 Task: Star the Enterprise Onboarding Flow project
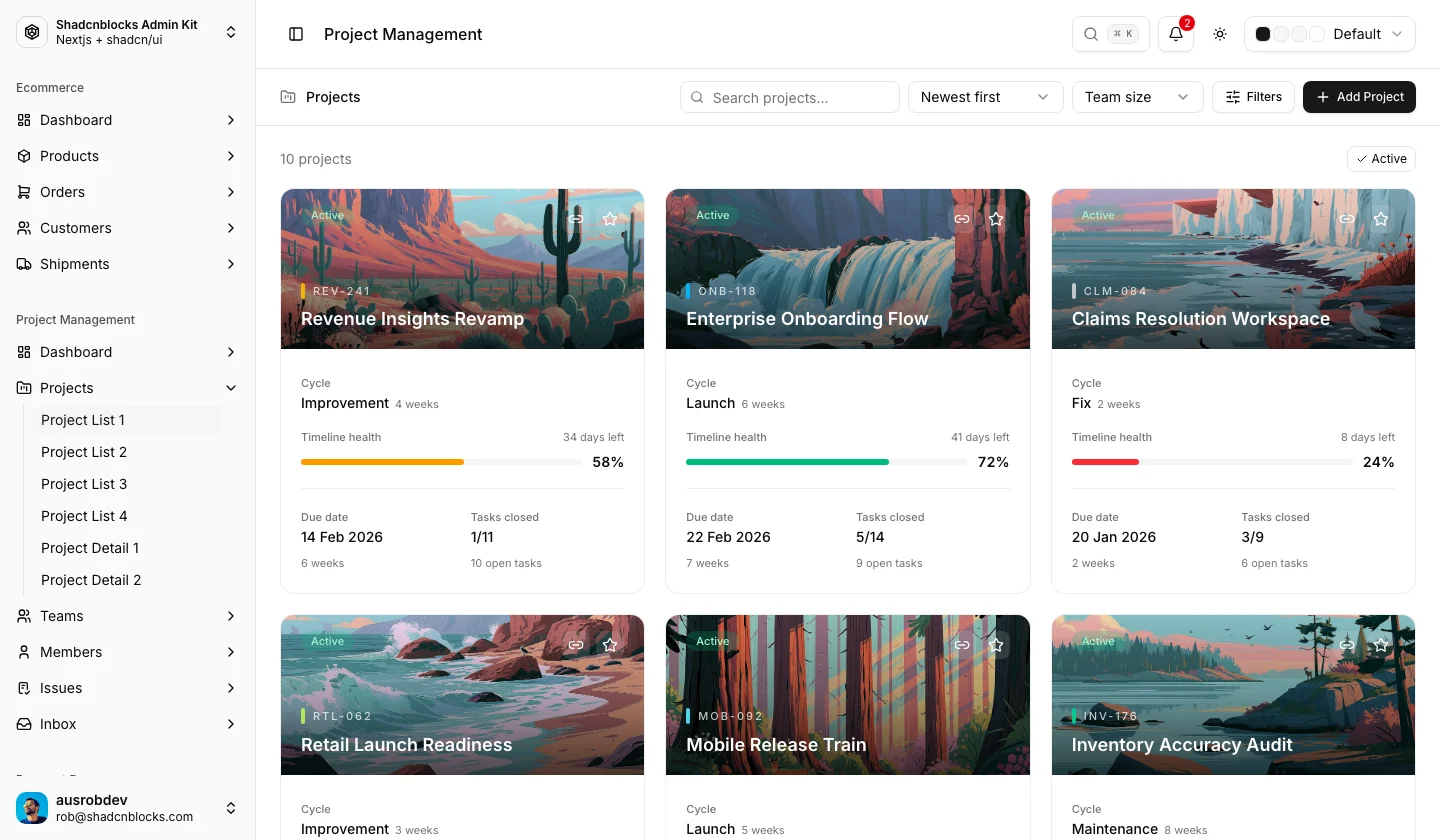996,219
